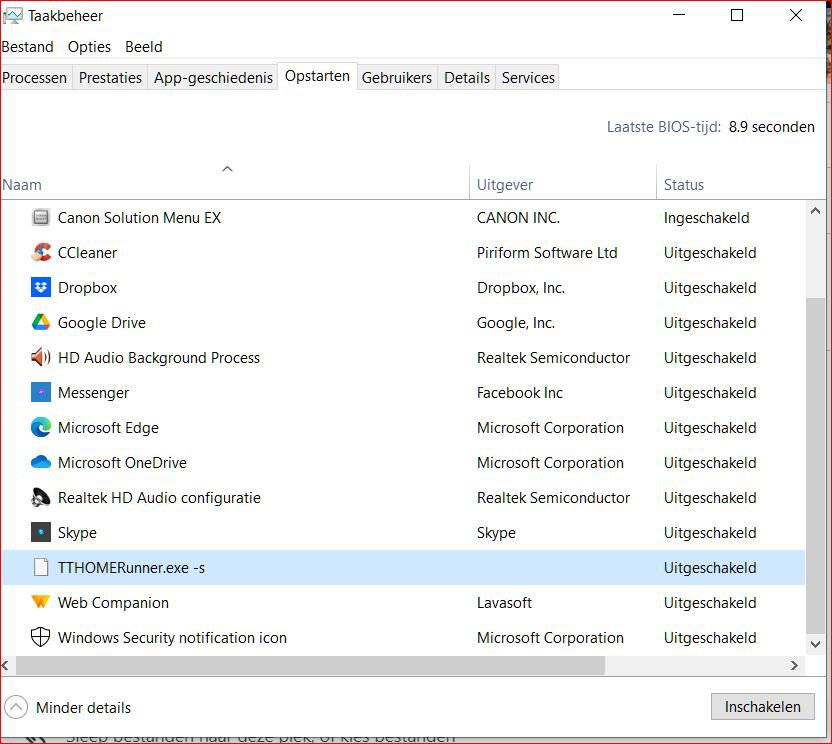Image resolution: width=832 pixels, height=744 pixels.
Task: Select the Dropbox entry name
Action: point(87,288)
